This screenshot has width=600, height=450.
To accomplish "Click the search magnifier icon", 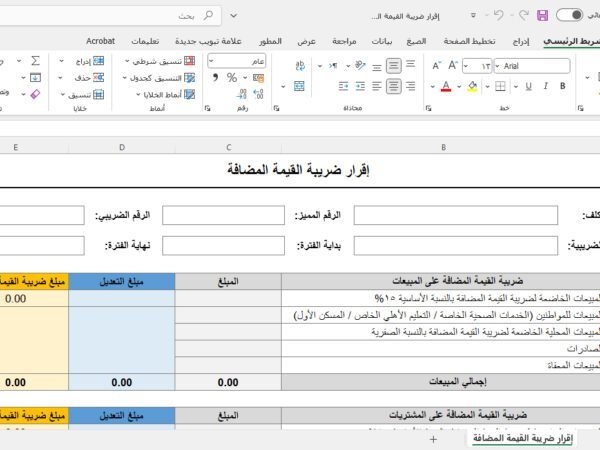I will point(208,15).
